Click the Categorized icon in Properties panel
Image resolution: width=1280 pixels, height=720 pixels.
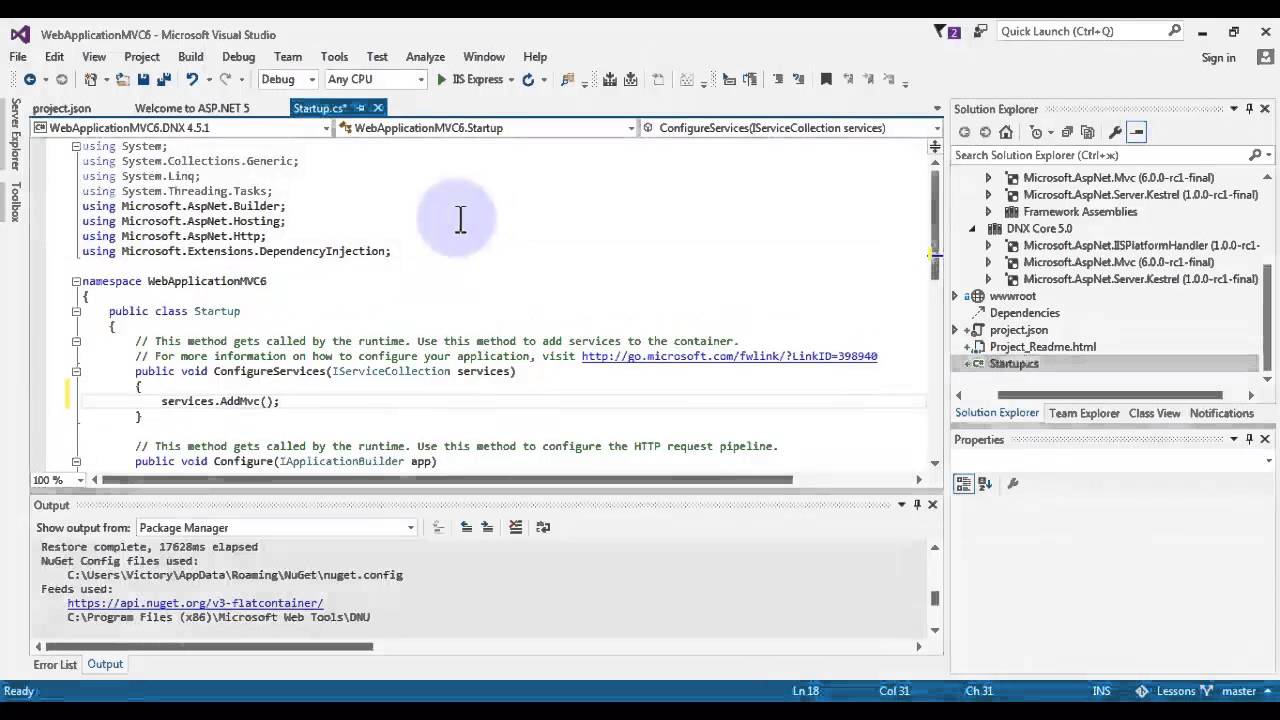(x=964, y=484)
